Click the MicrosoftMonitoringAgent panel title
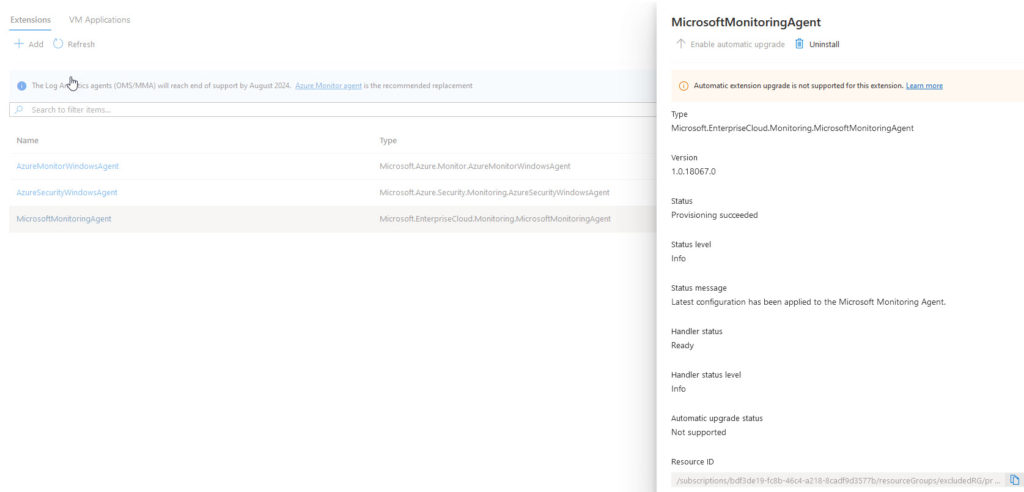1024x492 pixels. click(746, 22)
